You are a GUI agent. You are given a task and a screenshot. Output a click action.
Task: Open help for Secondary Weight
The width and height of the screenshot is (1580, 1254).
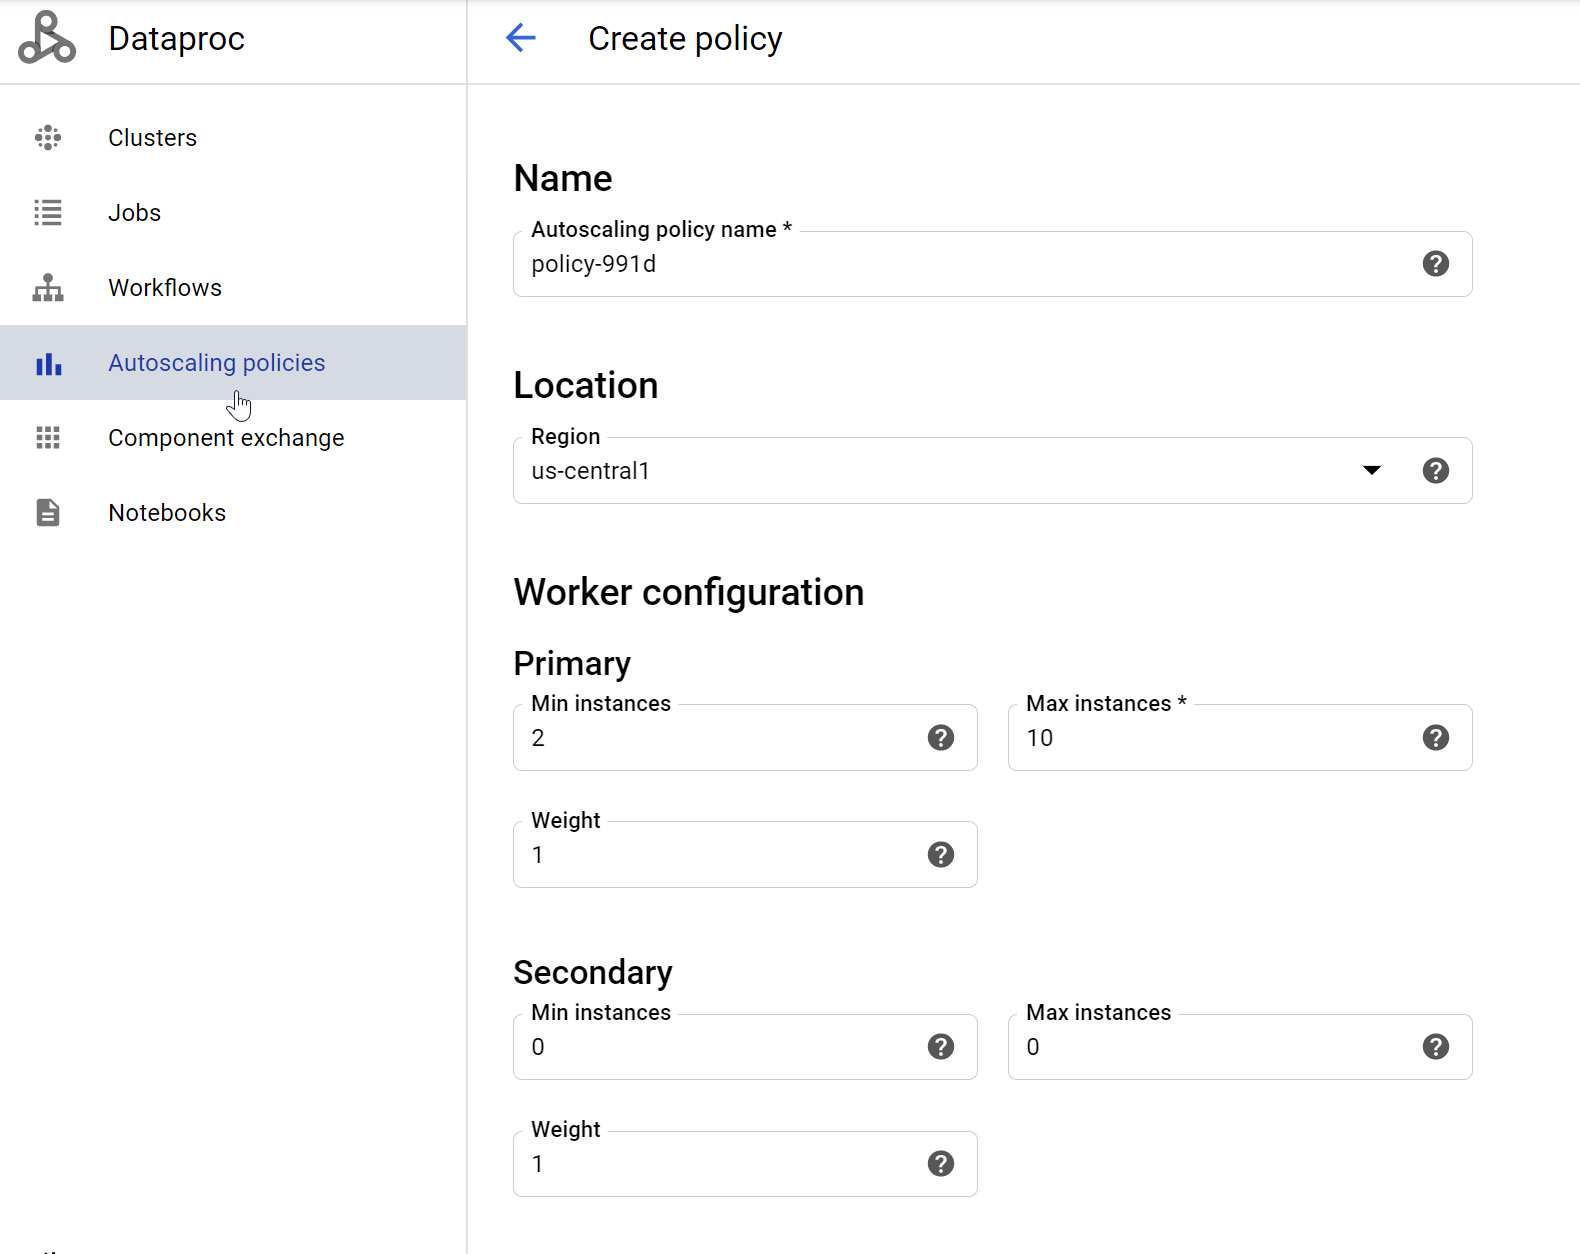(x=941, y=1164)
